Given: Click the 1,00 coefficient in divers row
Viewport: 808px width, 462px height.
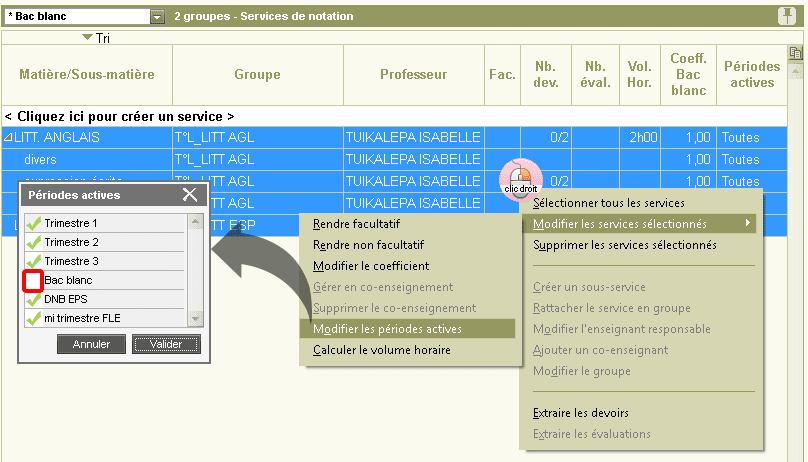Looking at the screenshot, I should pyautogui.click(x=688, y=160).
